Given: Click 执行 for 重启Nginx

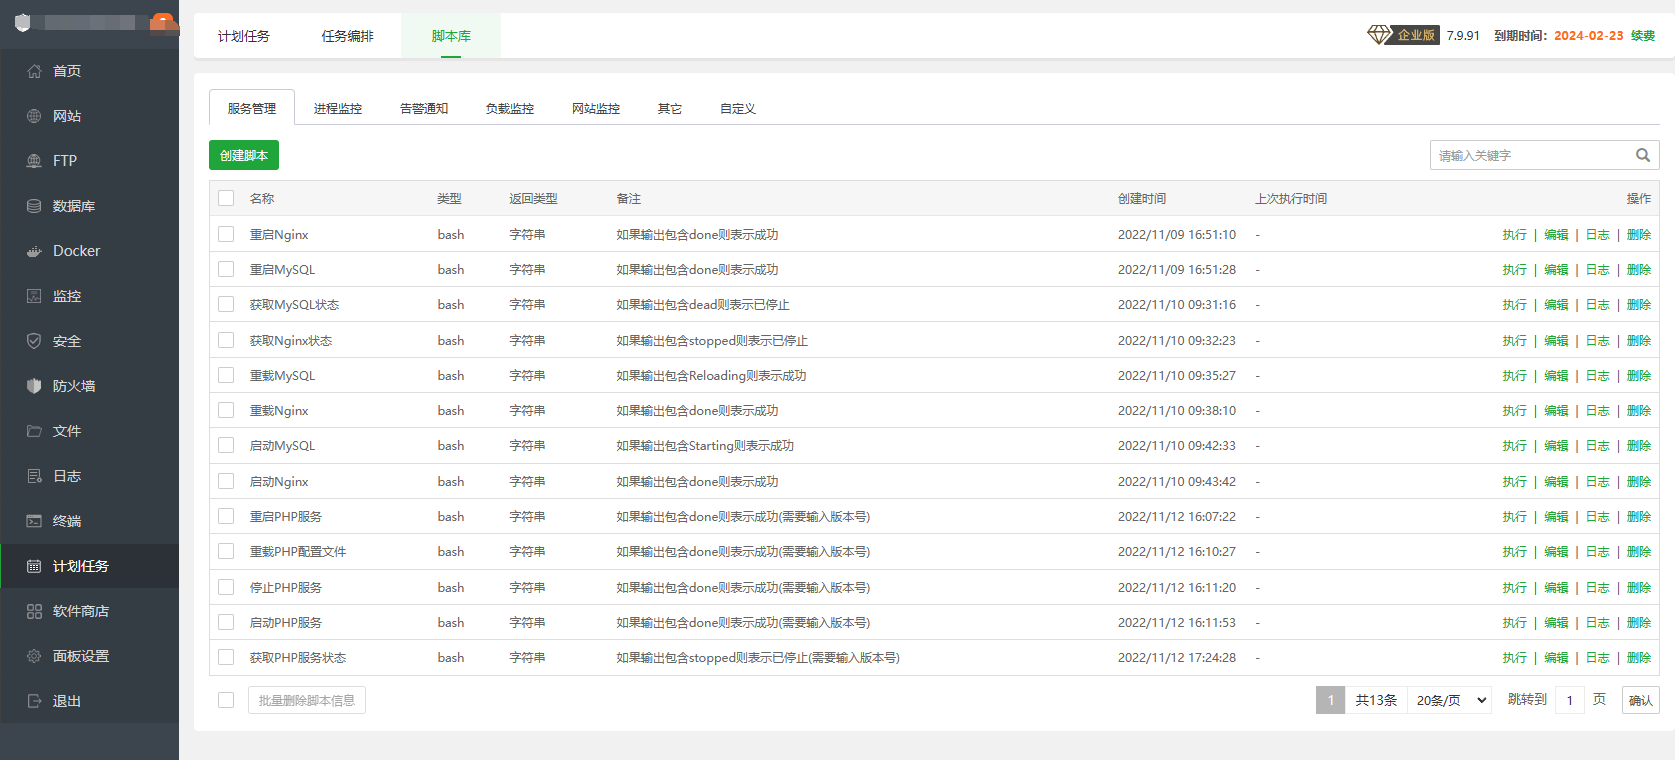Looking at the screenshot, I should point(1515,234).
